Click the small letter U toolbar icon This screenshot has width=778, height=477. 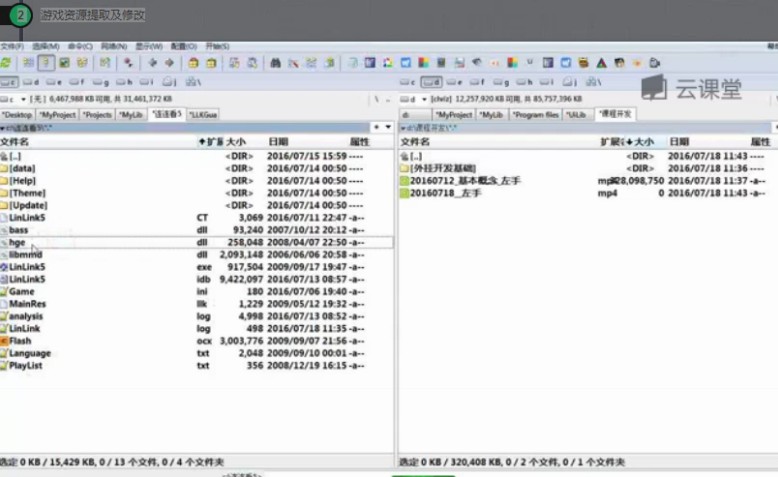point(530,63)
